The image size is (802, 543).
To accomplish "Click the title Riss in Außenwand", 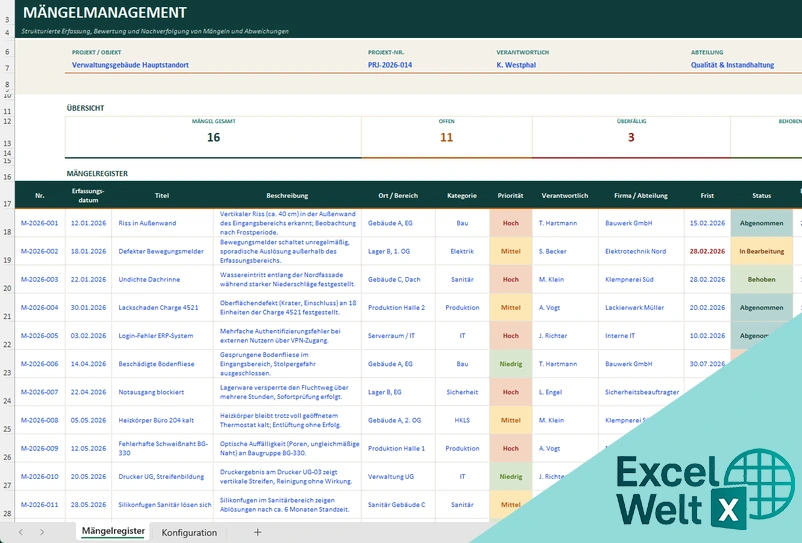I will pos(147,223).
